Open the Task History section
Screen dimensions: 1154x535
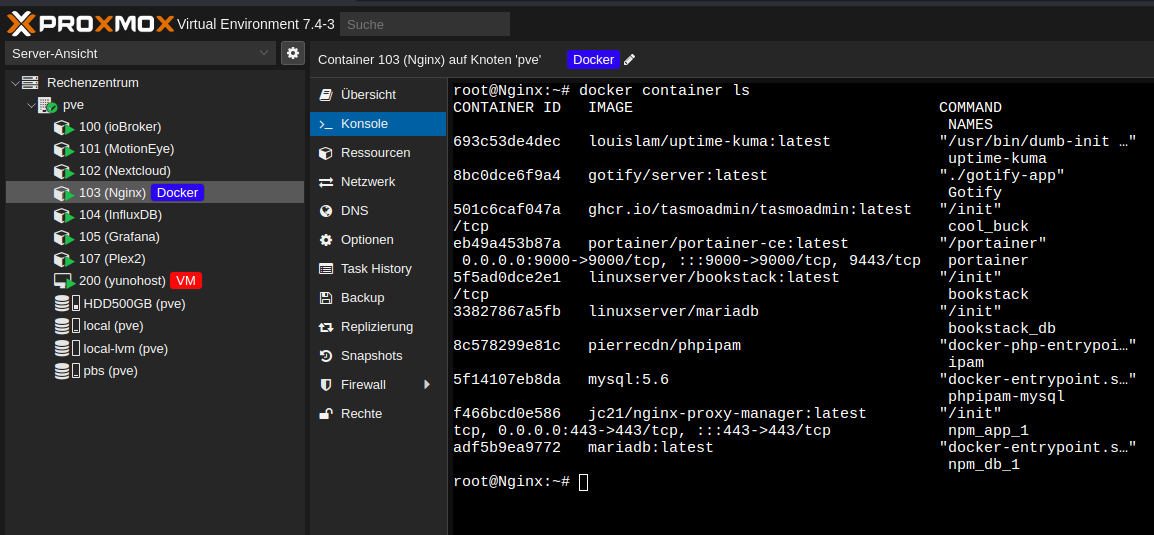pyautogui.click(x=378, y=269)
